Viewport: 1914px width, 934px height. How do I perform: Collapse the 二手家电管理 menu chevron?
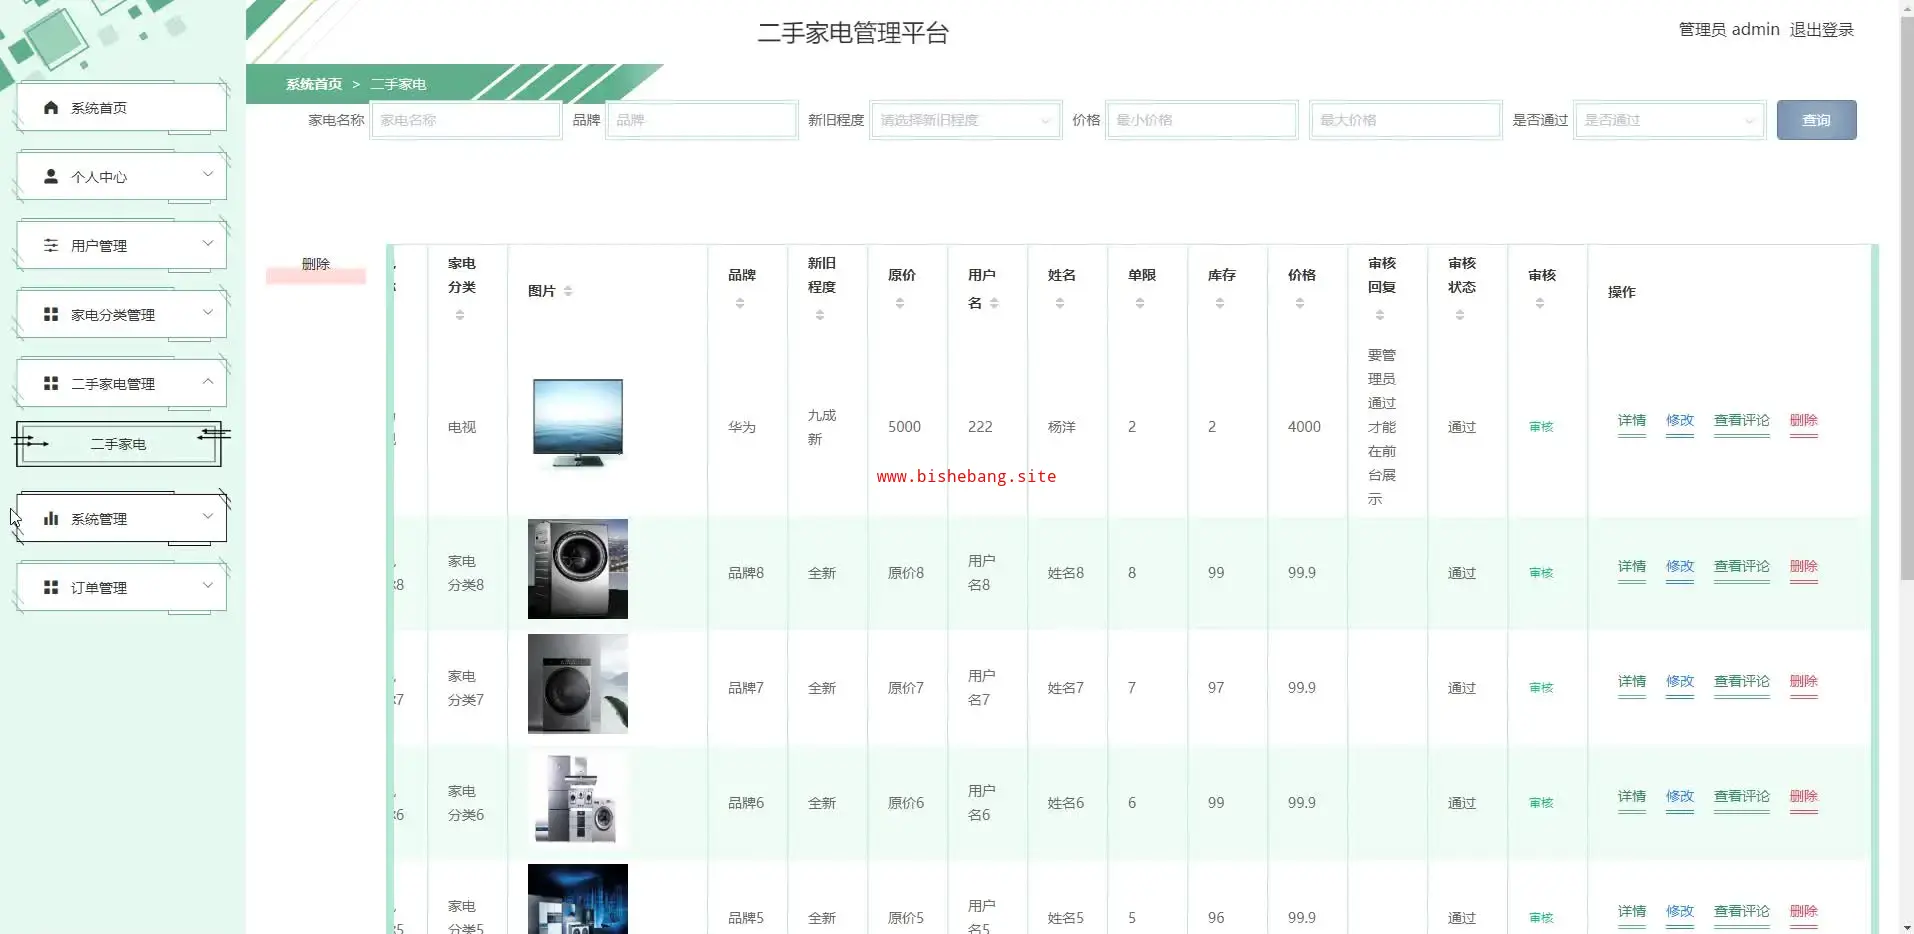coord(208,381)
